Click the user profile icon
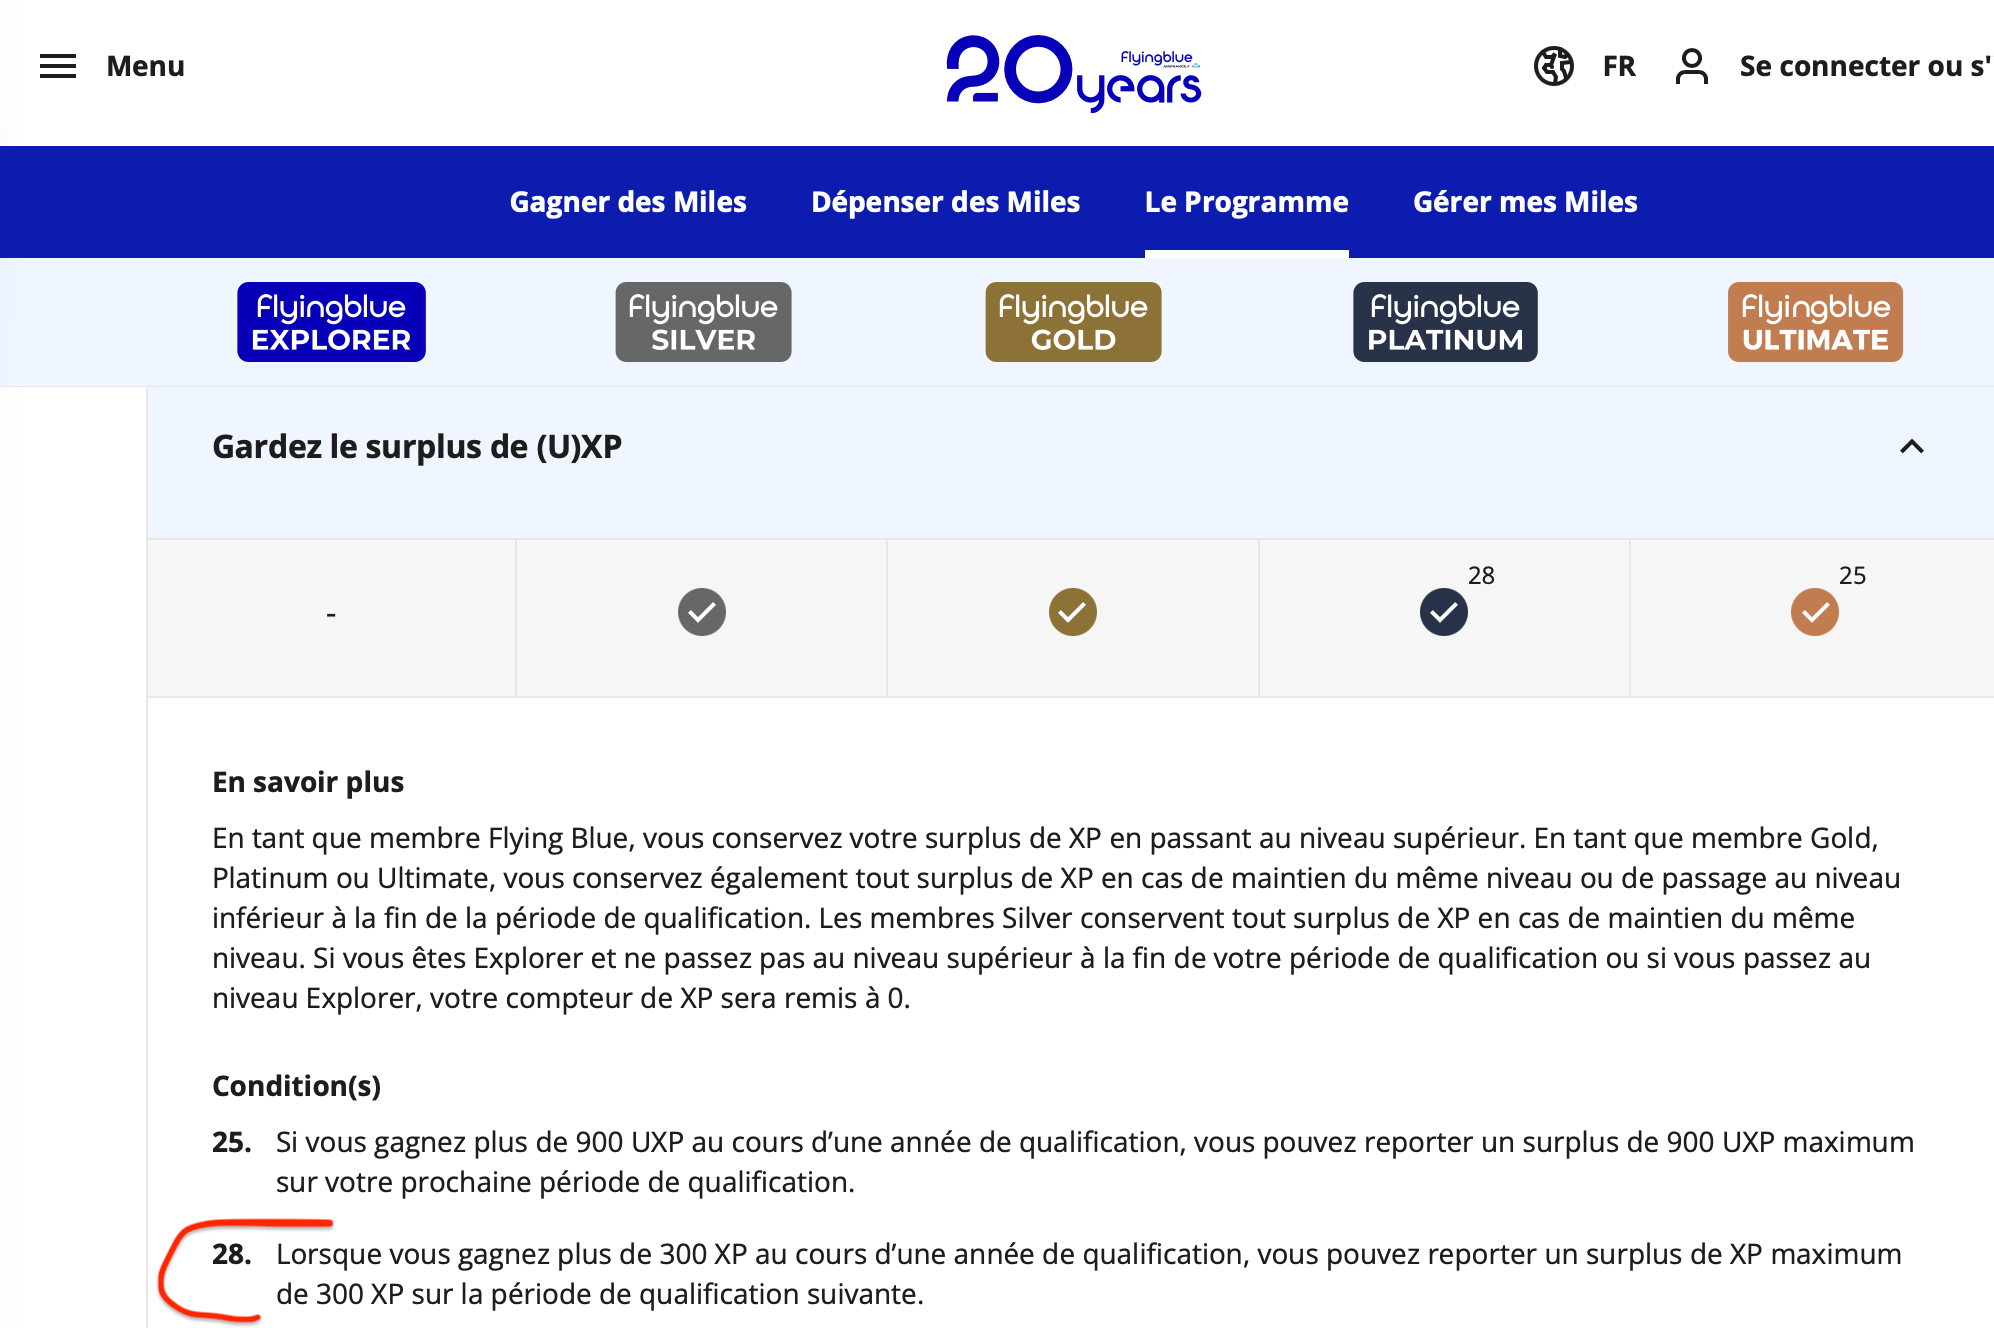The width and height of the screenshot is (1994, 1328). point(1691,66)
